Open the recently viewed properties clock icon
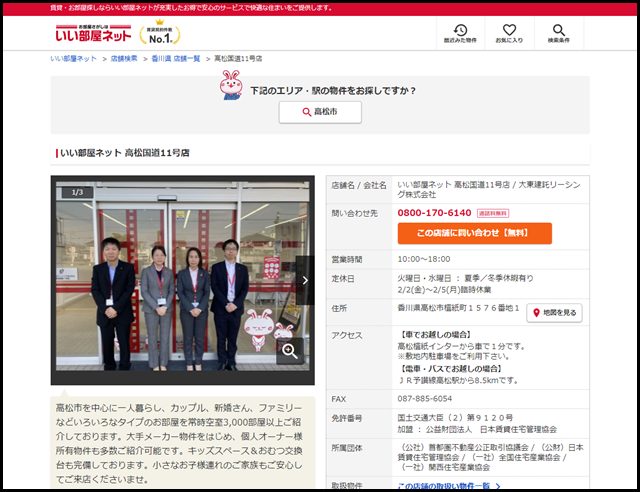The height and width of the screenshot is (492, 640). tap(460, 33)
